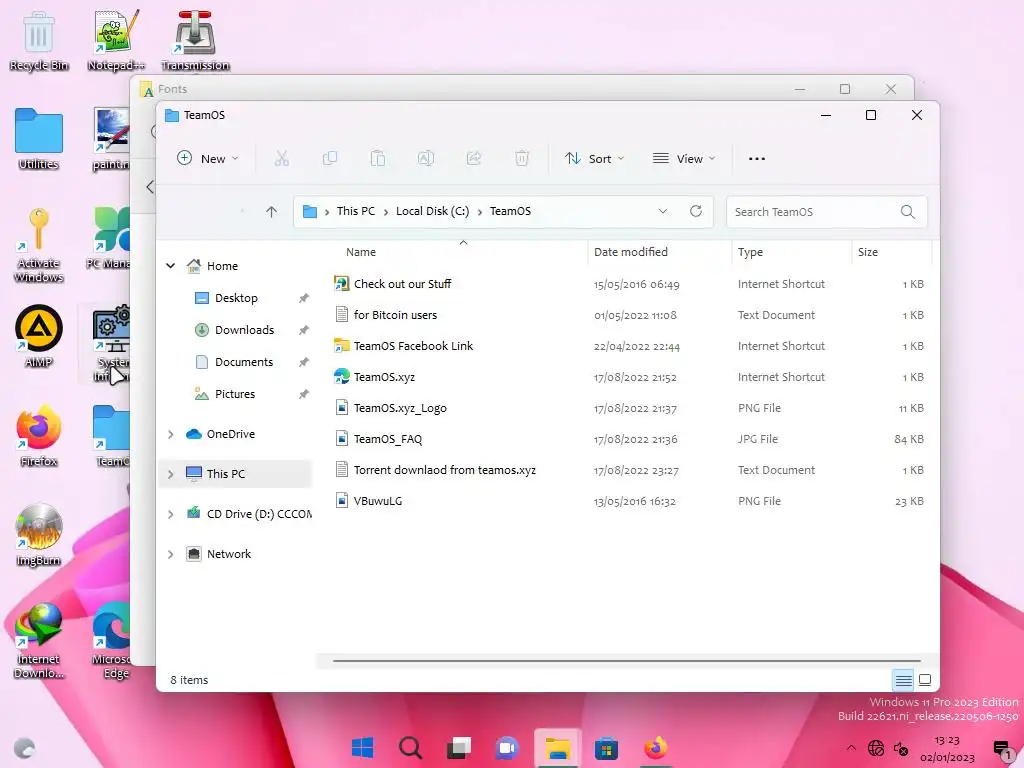
Task: Show hidden system tray icons chevron
Action: click(x=851, y=748)
